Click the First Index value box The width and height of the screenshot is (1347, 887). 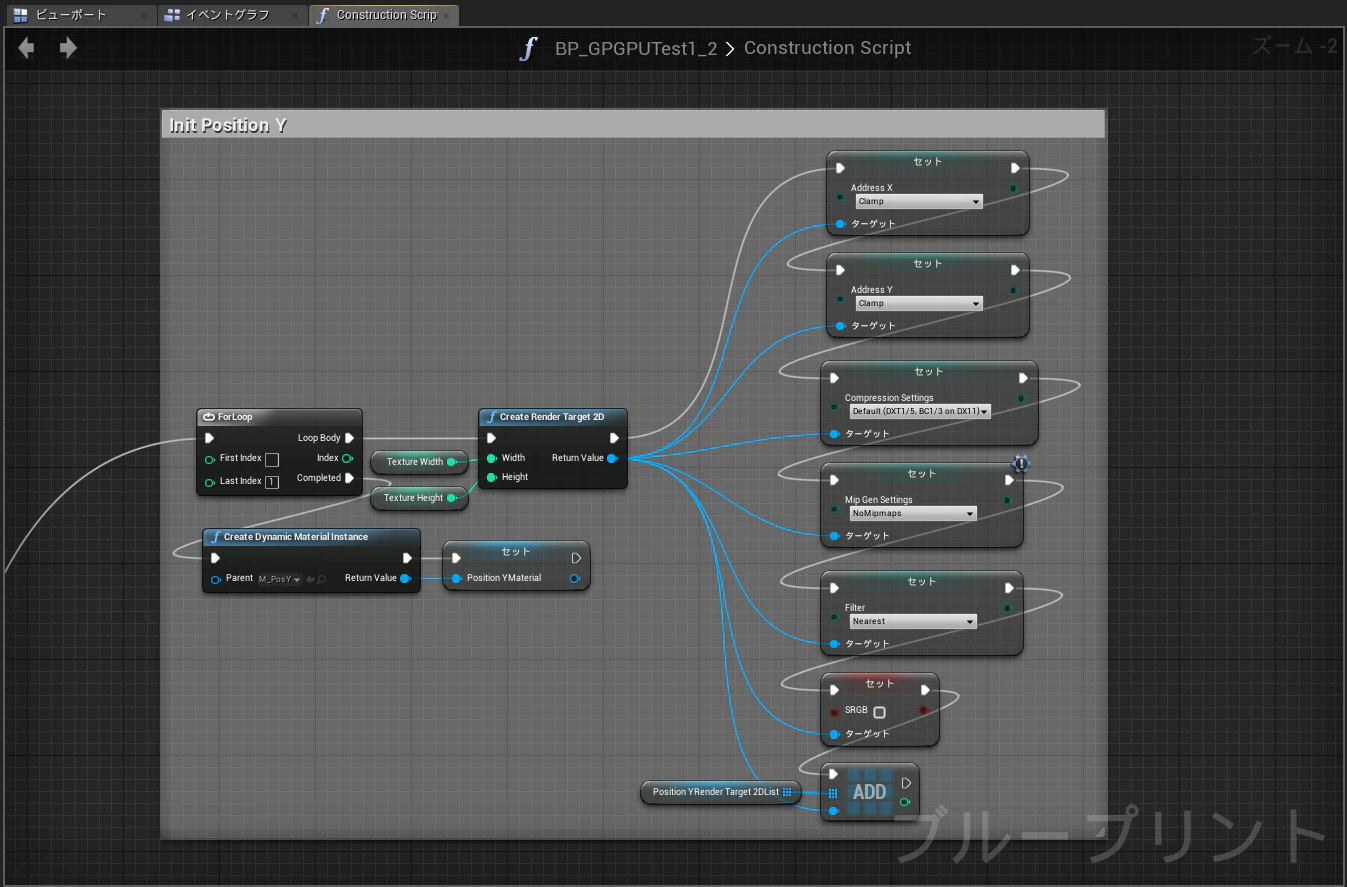pyautogui.click(x=272, y=459)
